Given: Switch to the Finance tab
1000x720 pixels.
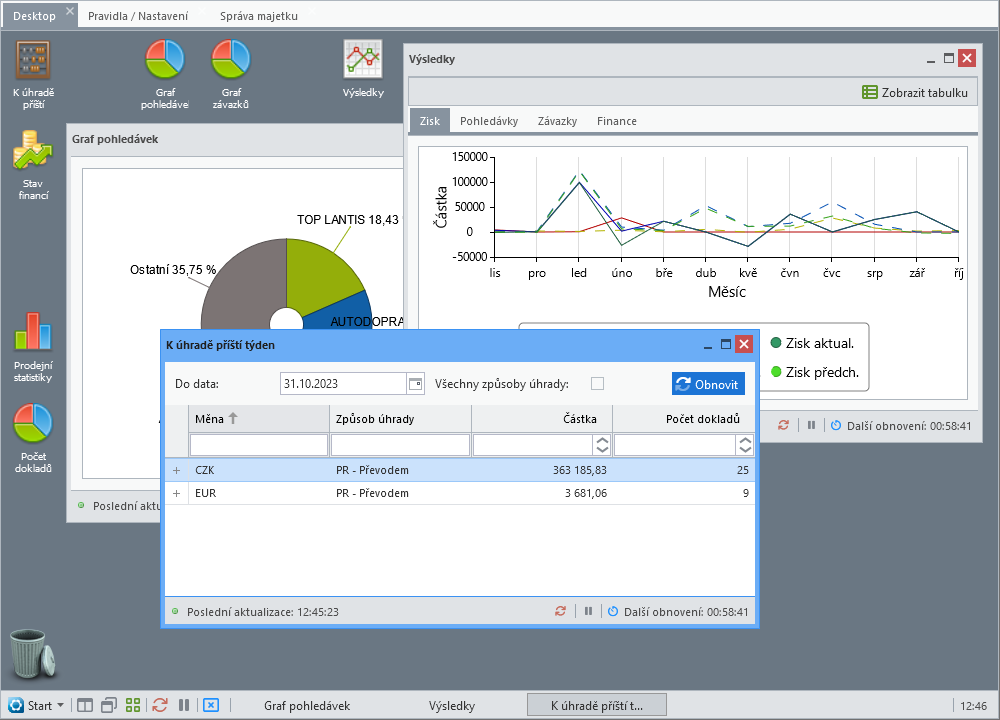Looking at the screenshot, I should [x=617, y=121].
